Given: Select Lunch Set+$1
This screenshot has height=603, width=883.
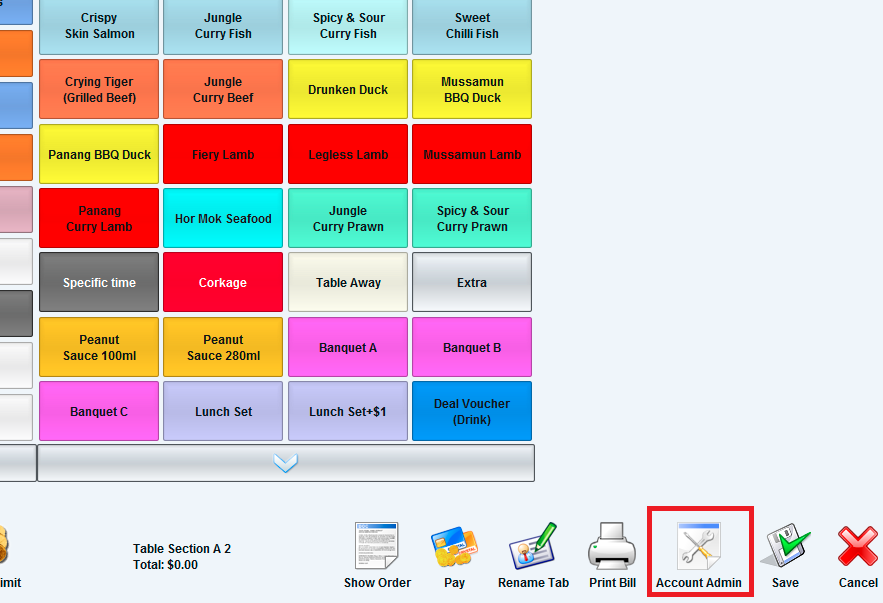Looking at the screenshot, I should (348, 411).
